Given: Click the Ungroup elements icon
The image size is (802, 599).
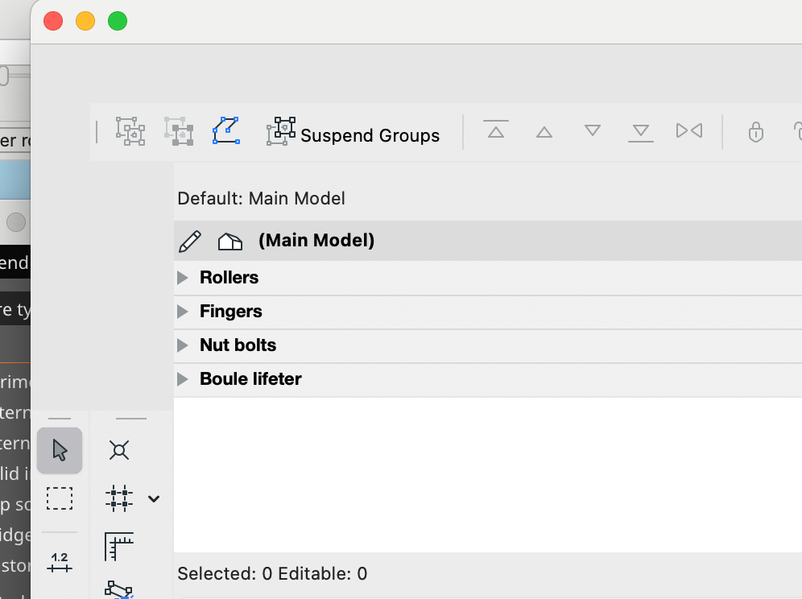Looking at the screenshot, I should click(179, 131).
